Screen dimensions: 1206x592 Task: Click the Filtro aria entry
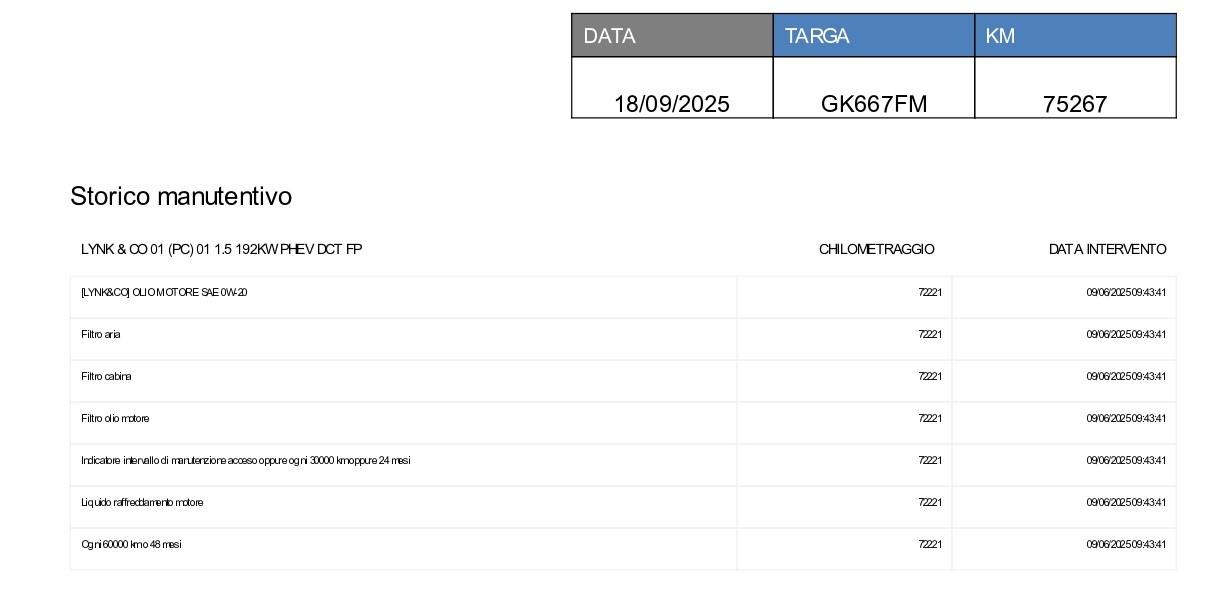(x=101, y=334)
